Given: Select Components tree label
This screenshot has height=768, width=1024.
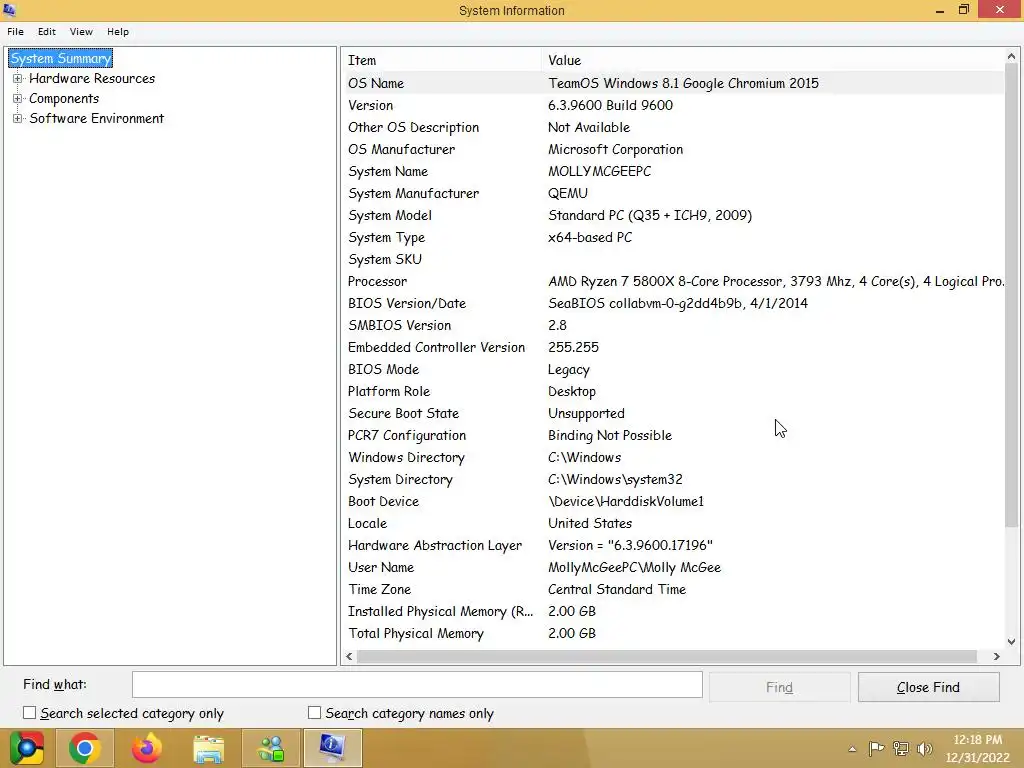Looking at the screenshot, I should (x=64, y=99).
